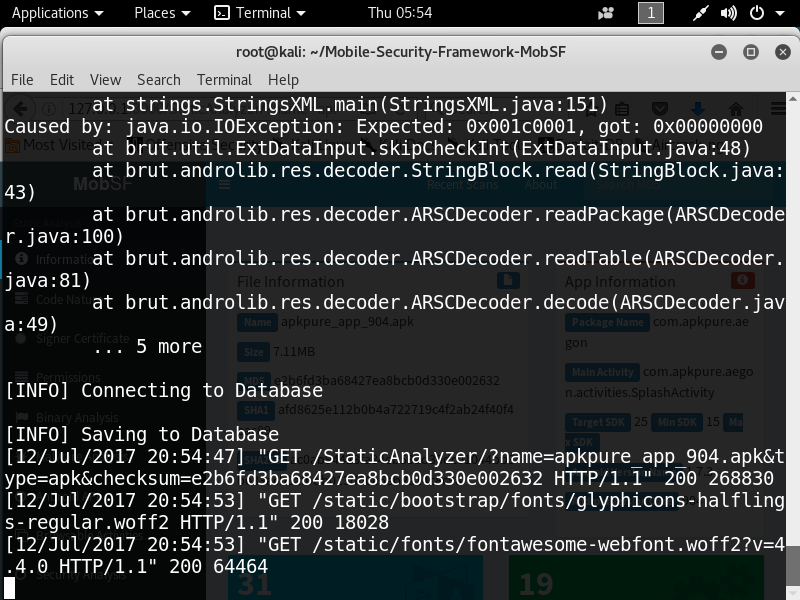Click Binary Analysis in MobSF sidebar
Image resolution: width=800 pixels, height=600 pixels.
point(77,417)
